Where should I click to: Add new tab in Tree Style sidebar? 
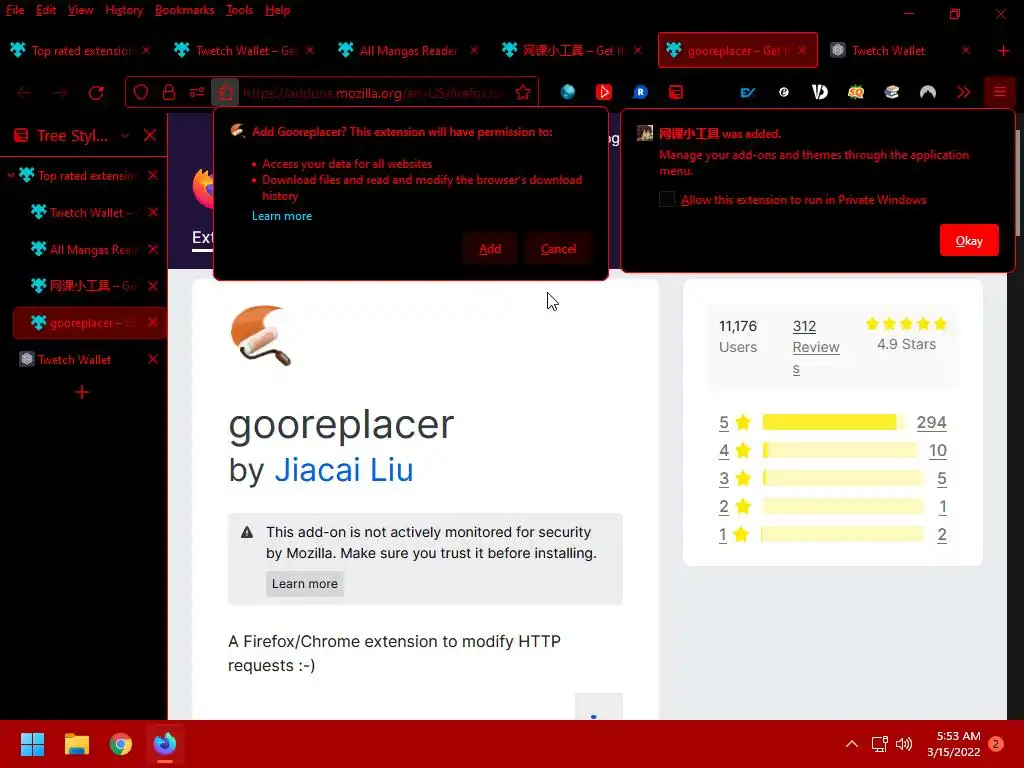[x=82, y=392]
